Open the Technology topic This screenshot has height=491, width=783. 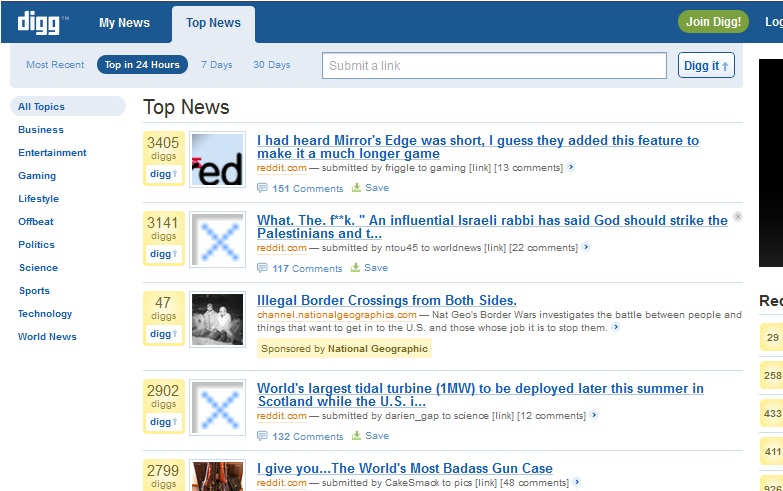point(45,314)
